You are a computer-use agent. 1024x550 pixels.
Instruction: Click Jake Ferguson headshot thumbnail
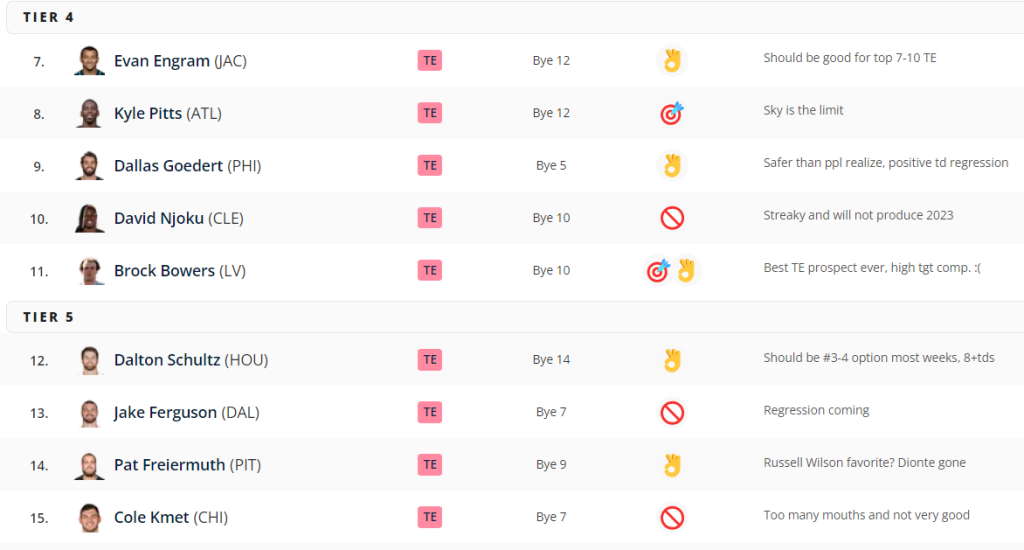pyautogui.click(x=89, y=413)
